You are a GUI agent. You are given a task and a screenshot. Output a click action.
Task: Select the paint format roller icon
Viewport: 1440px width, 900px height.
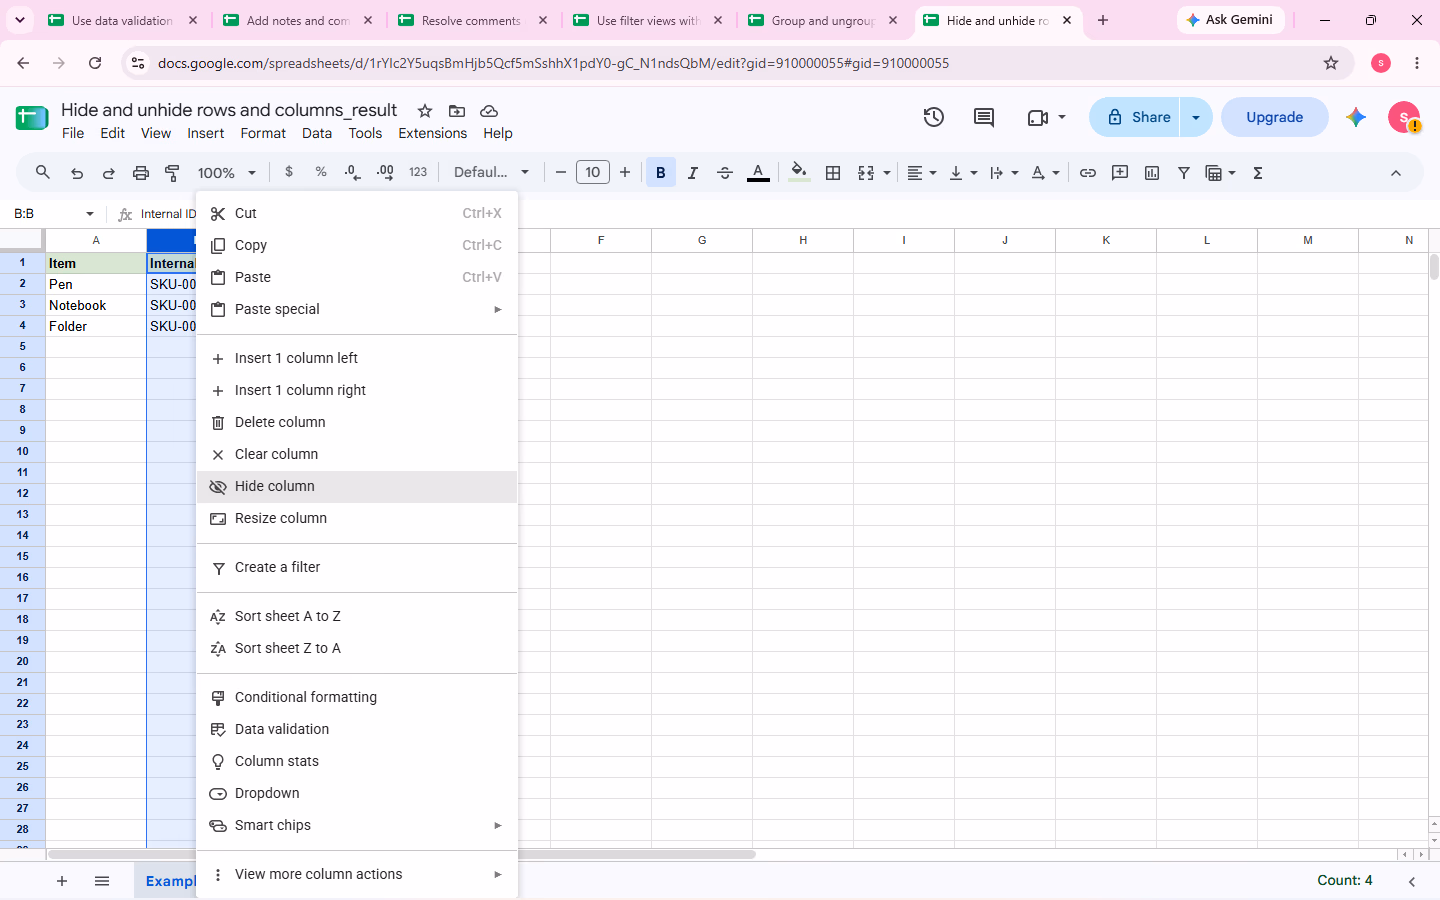(172, 173)
